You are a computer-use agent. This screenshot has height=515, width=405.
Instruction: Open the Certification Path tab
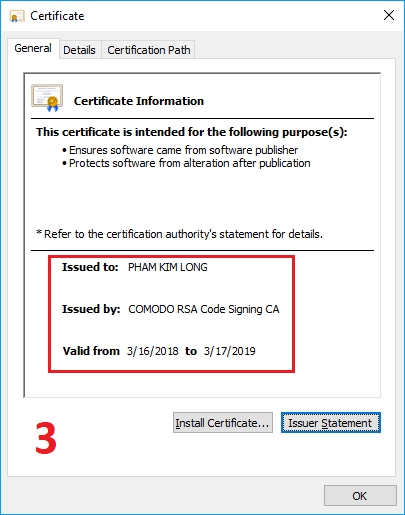click(149, 50)
